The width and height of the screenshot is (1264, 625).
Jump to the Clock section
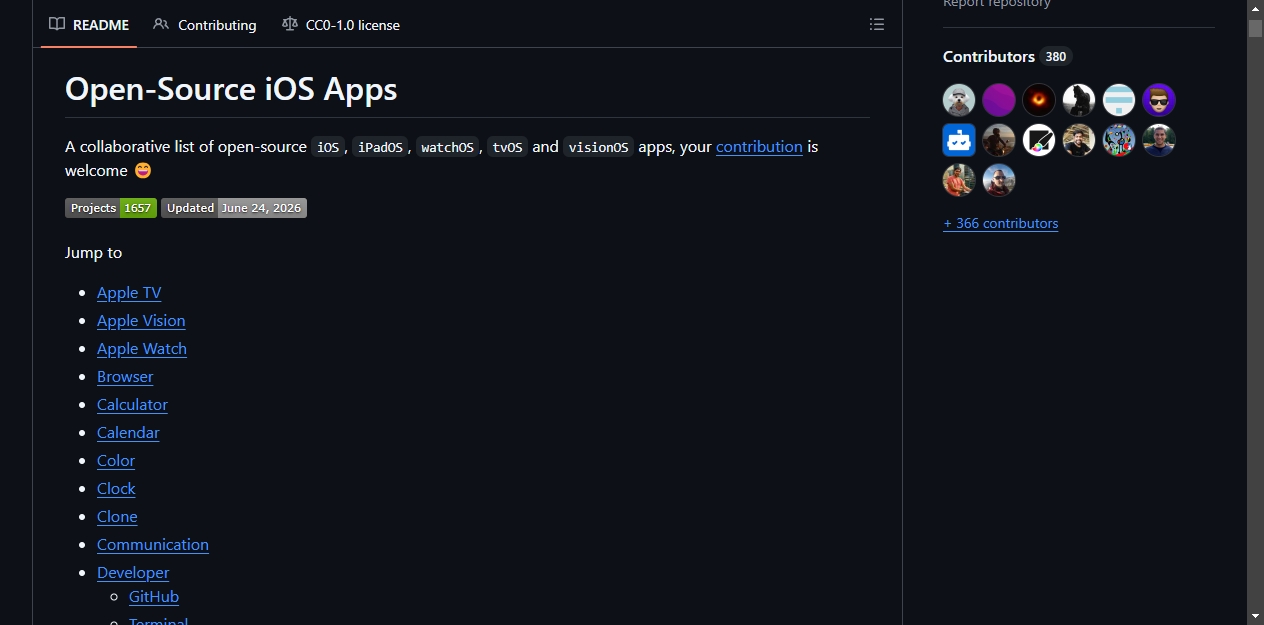116,489
